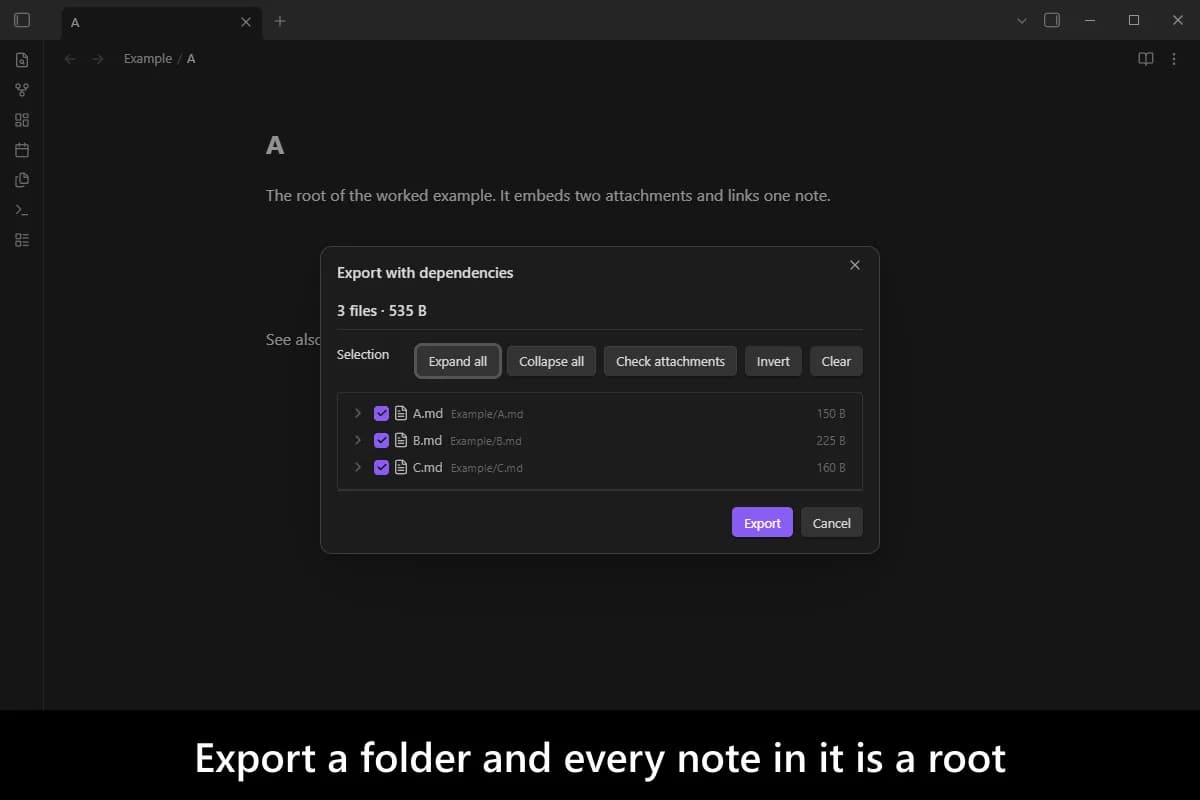Invert the file selection

coord(773,361)
